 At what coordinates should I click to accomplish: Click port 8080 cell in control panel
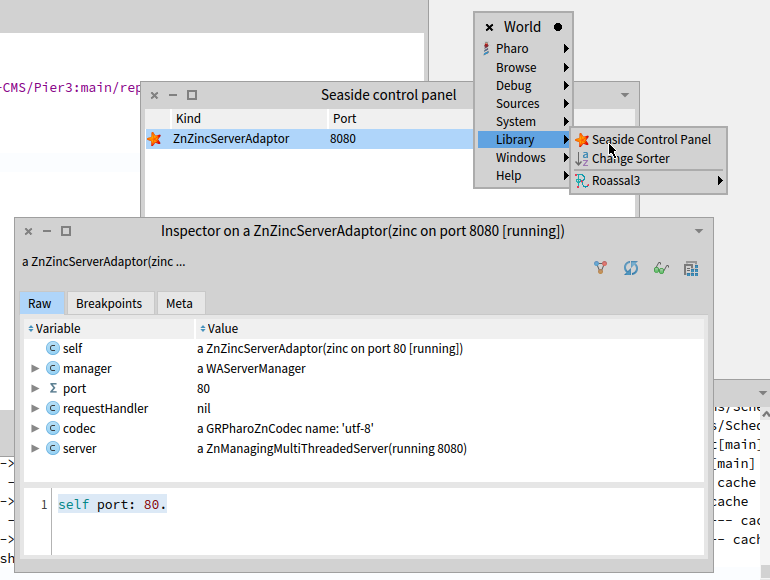click(x=343, y=139)
